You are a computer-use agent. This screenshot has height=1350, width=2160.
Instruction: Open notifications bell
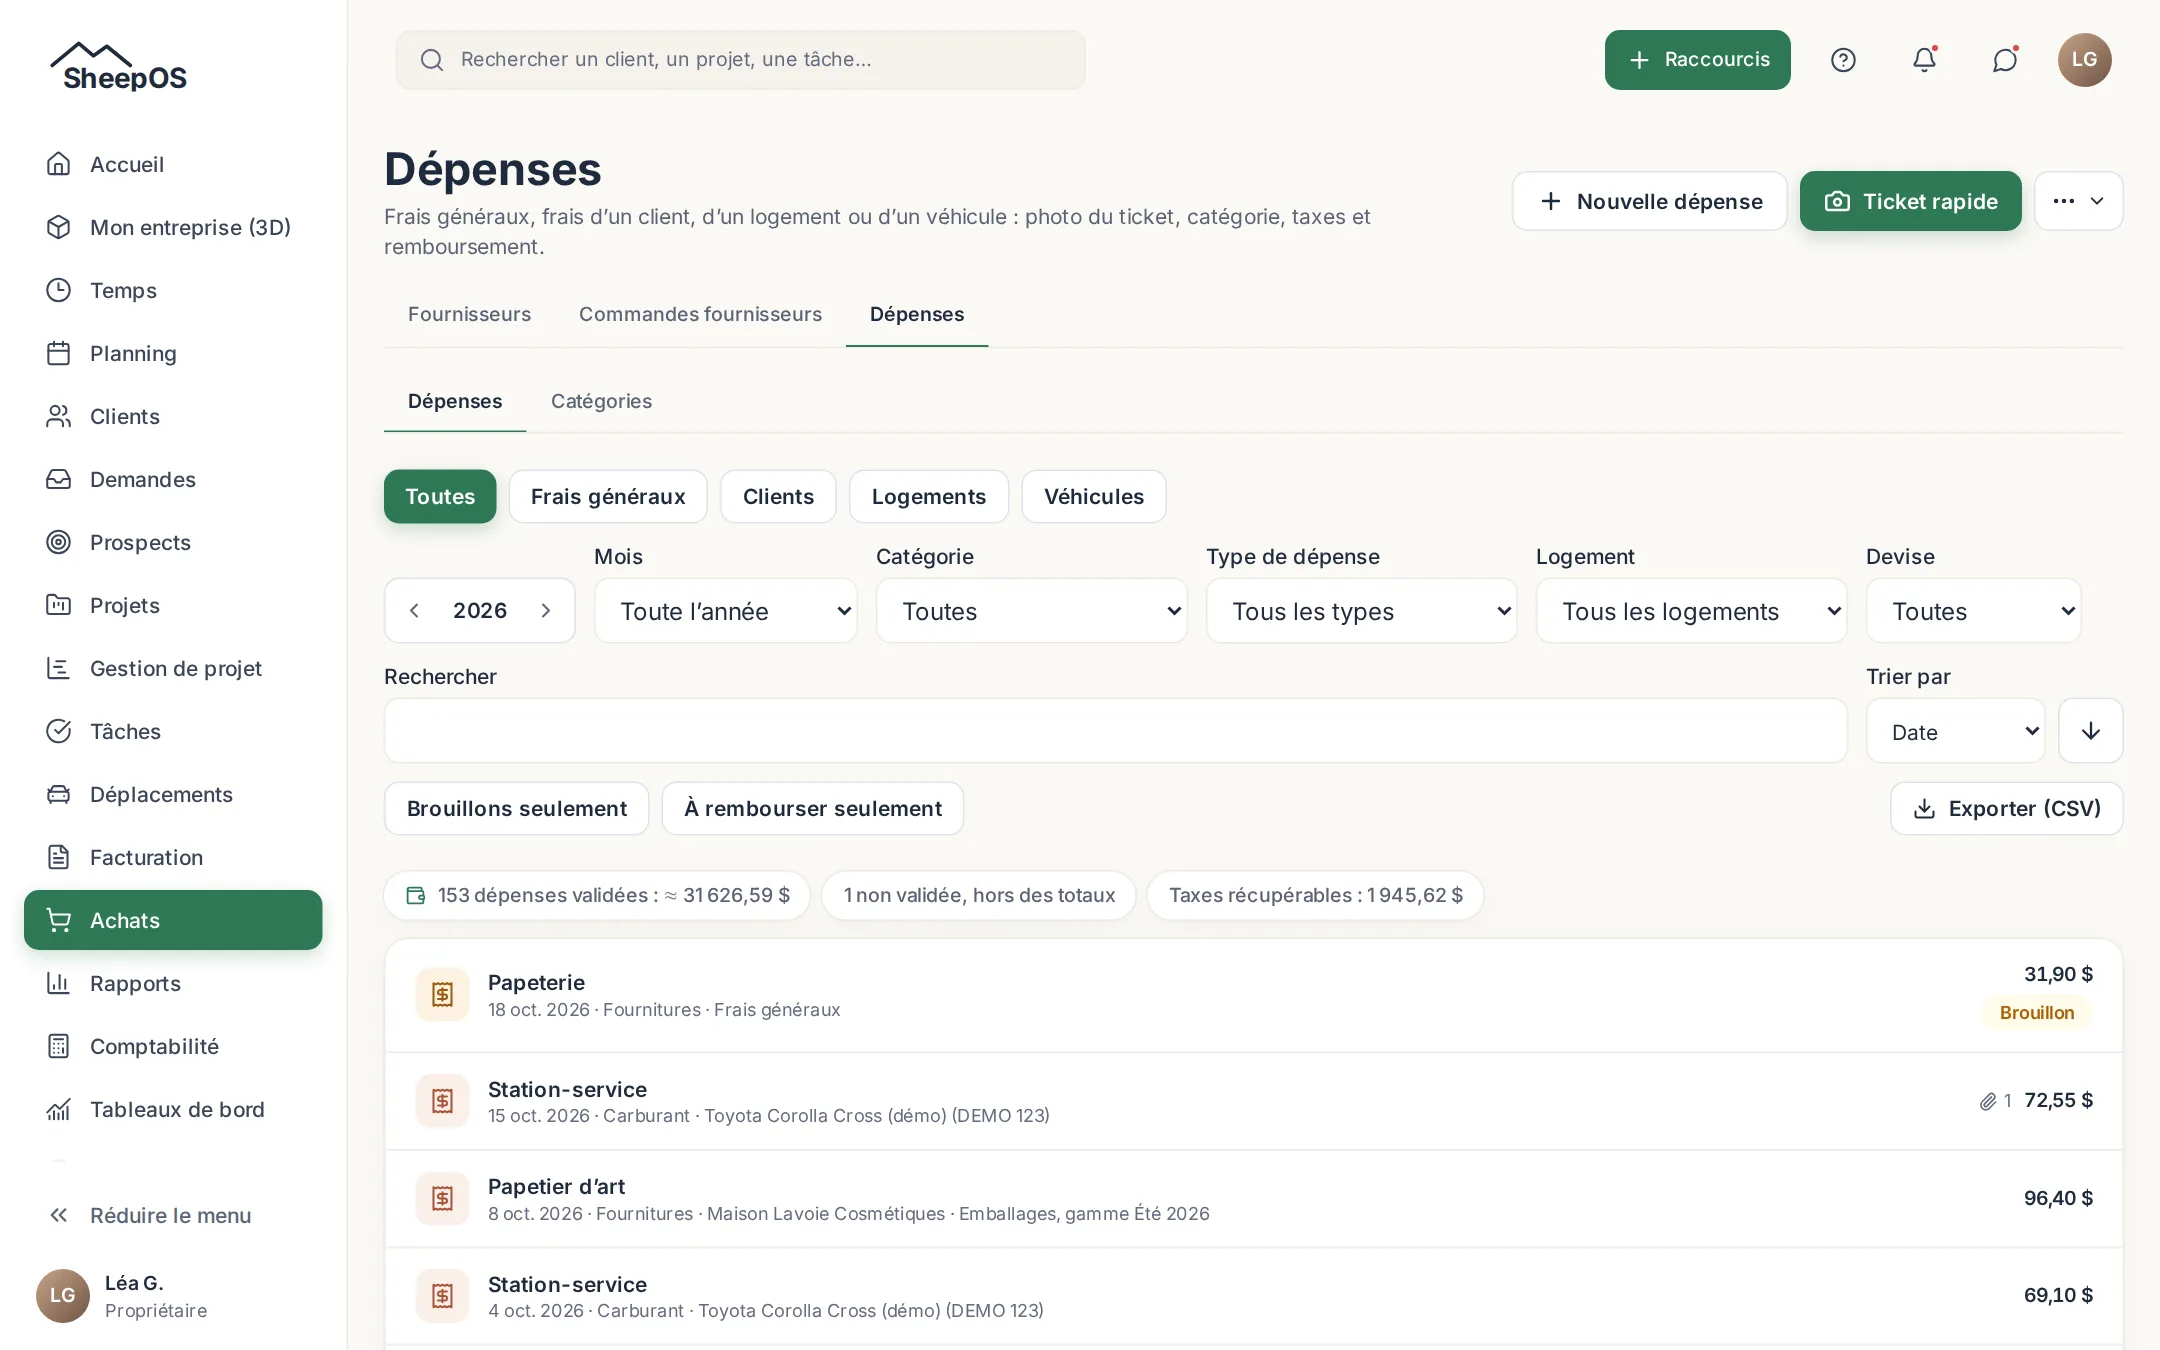click(x=1924, y=60)
